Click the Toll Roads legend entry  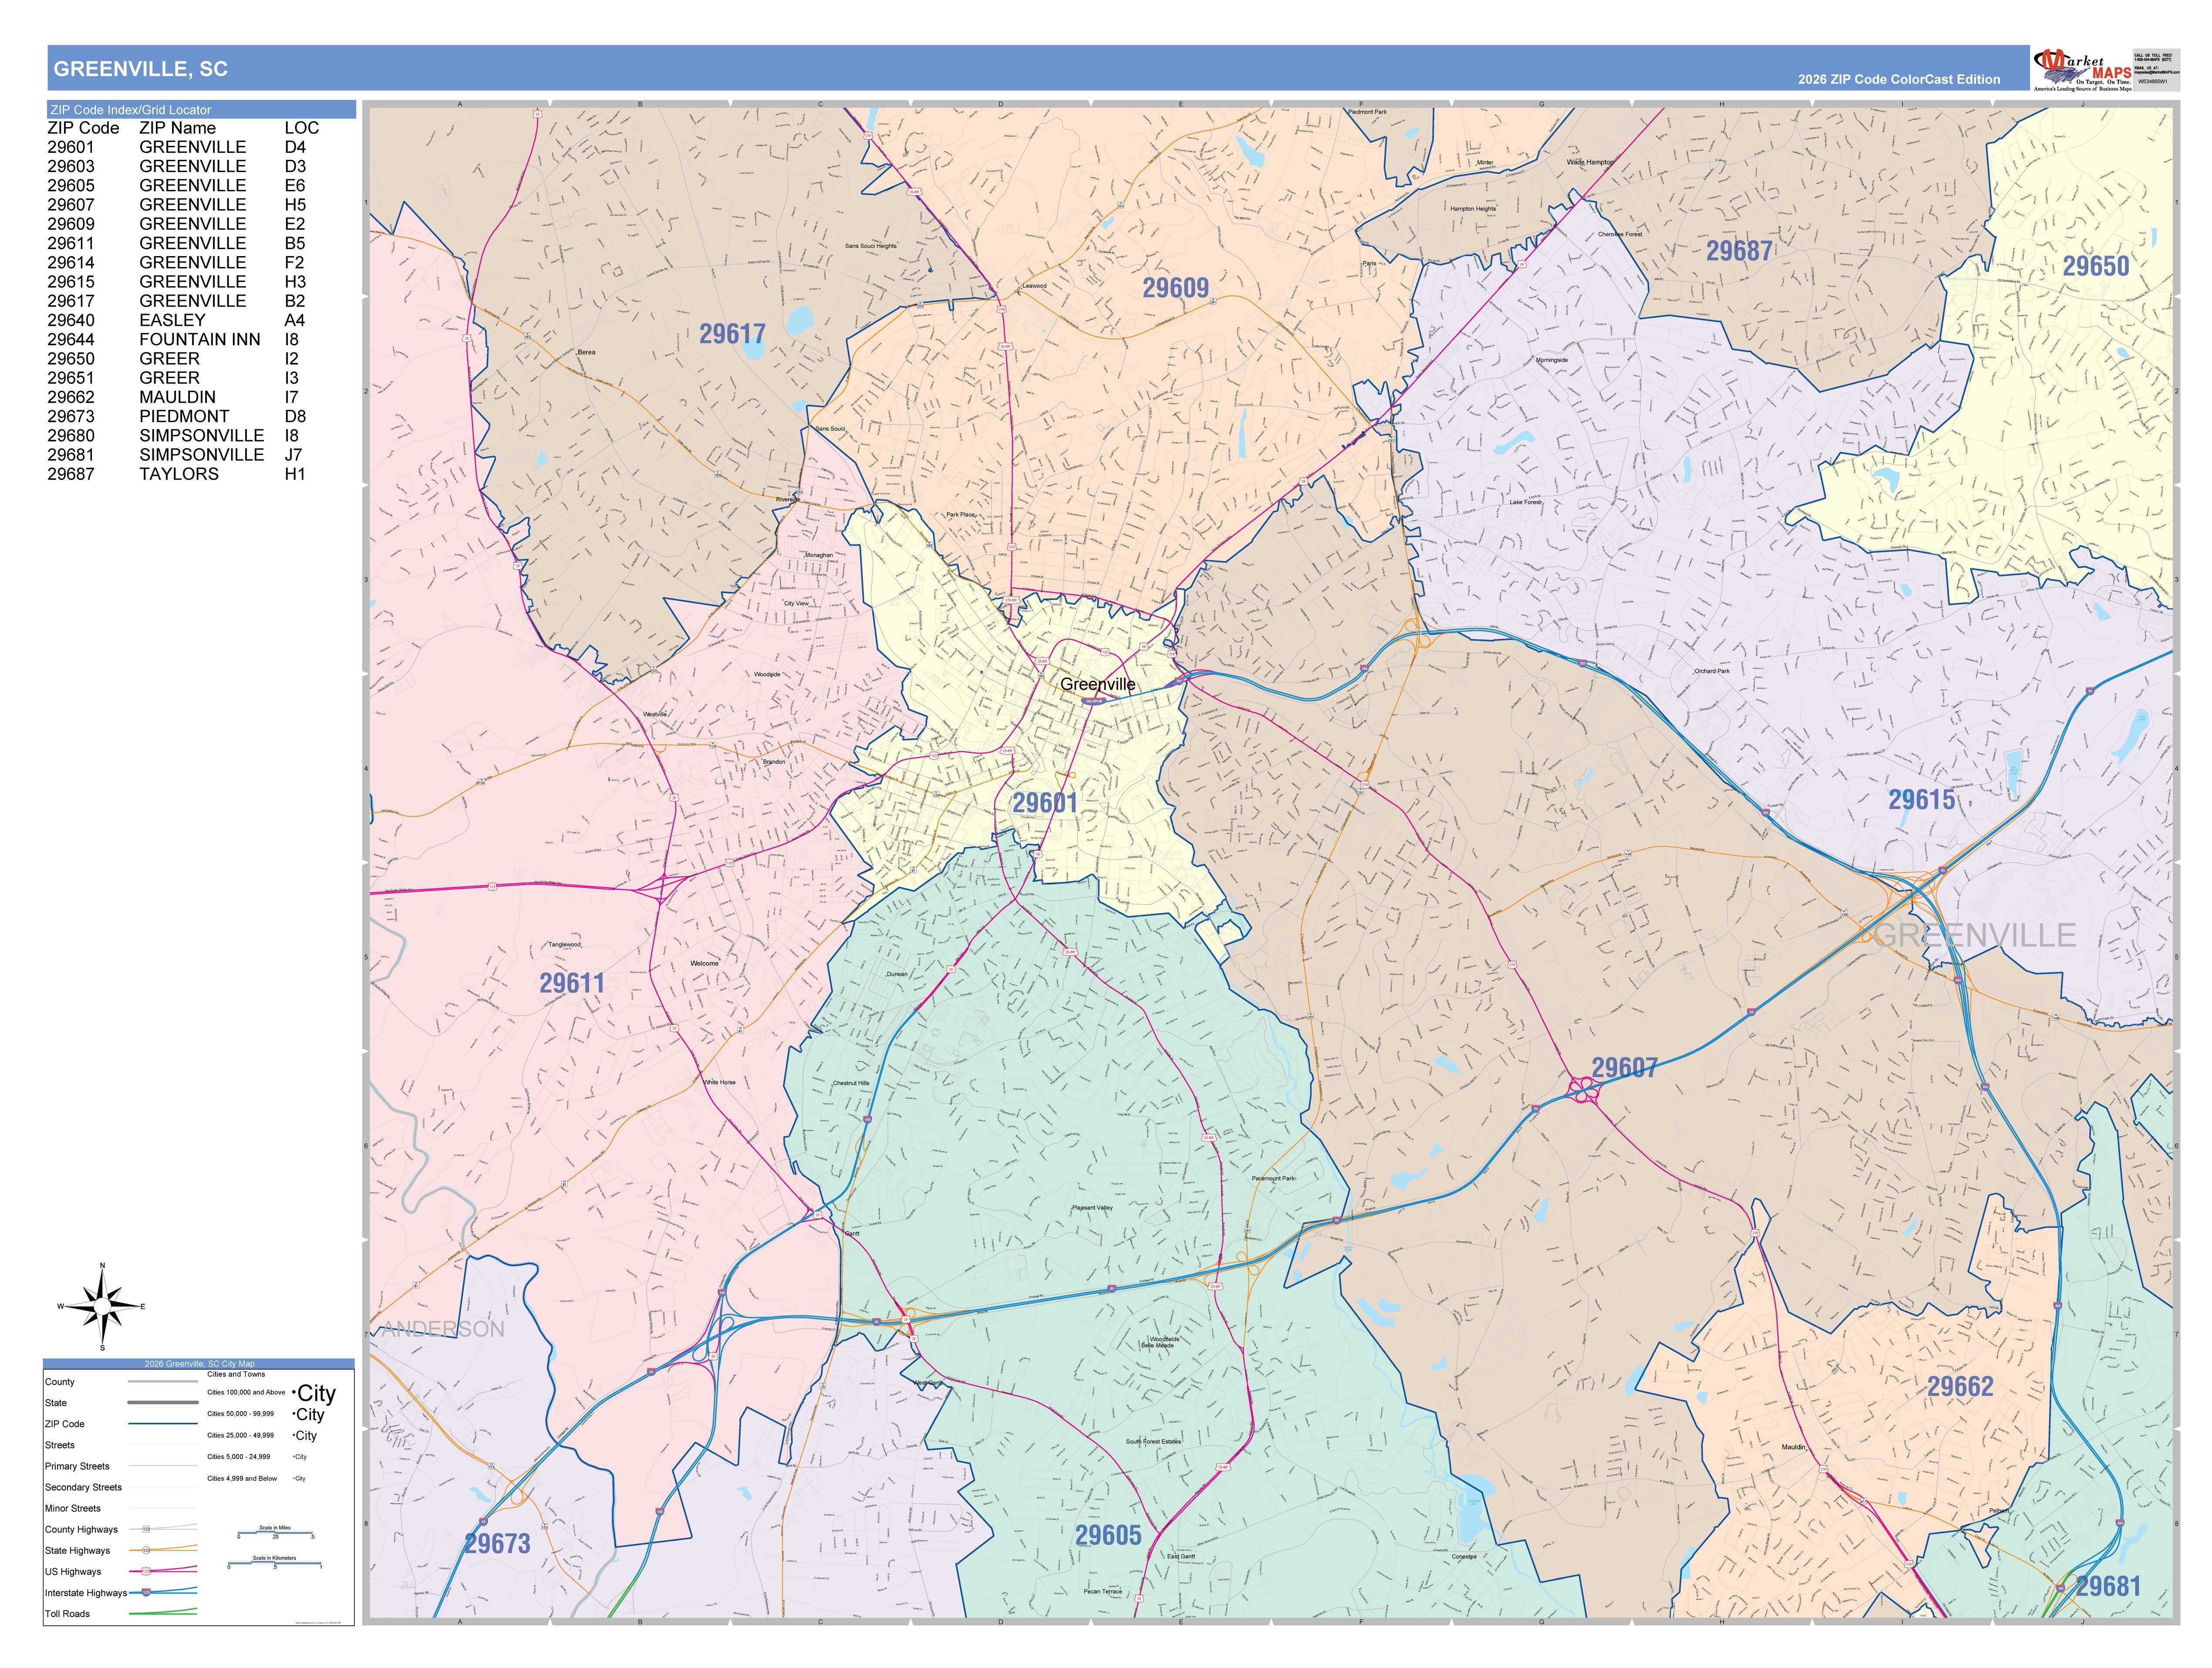pos(121,1614)
